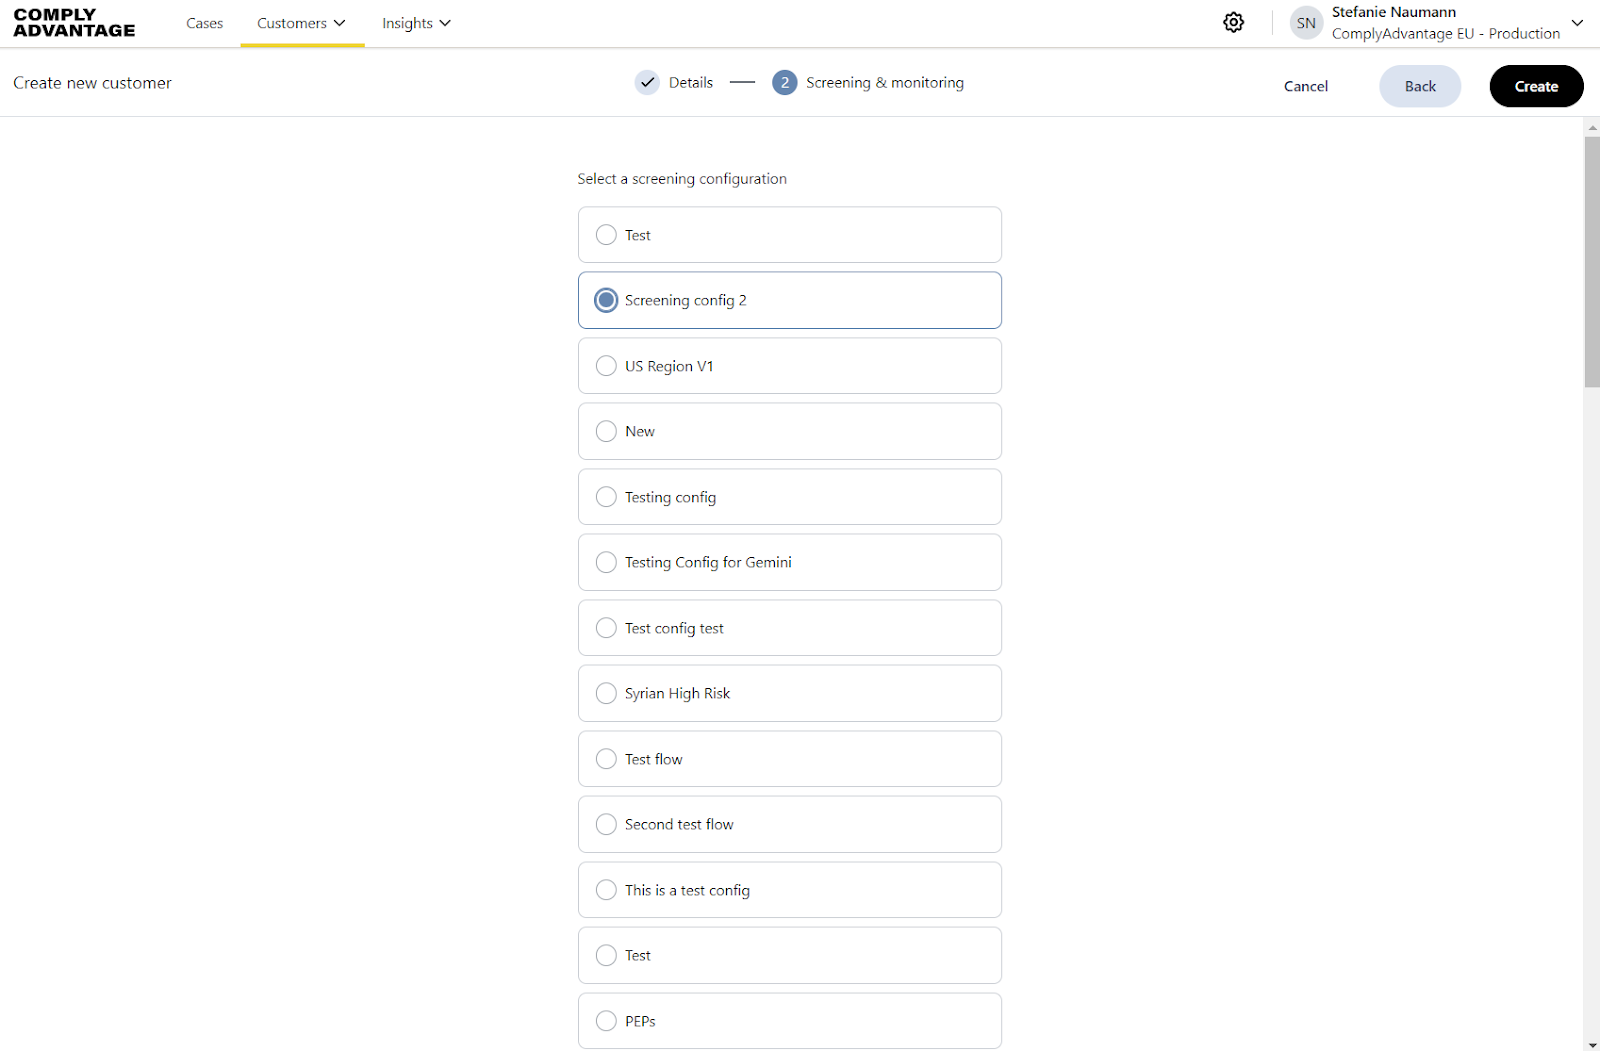This screenshot has width=1600, height=1051.
Task: Select Testing Config for Gemini option
Action: tap(606, 563)
